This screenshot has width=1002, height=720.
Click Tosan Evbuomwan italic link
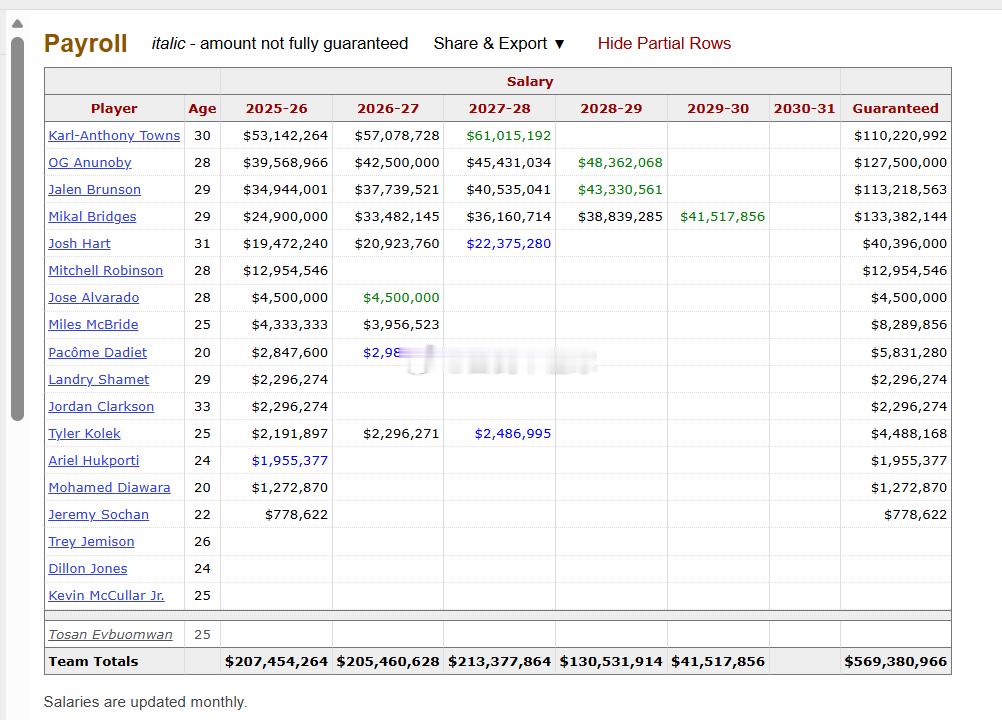tap(110, 634)
